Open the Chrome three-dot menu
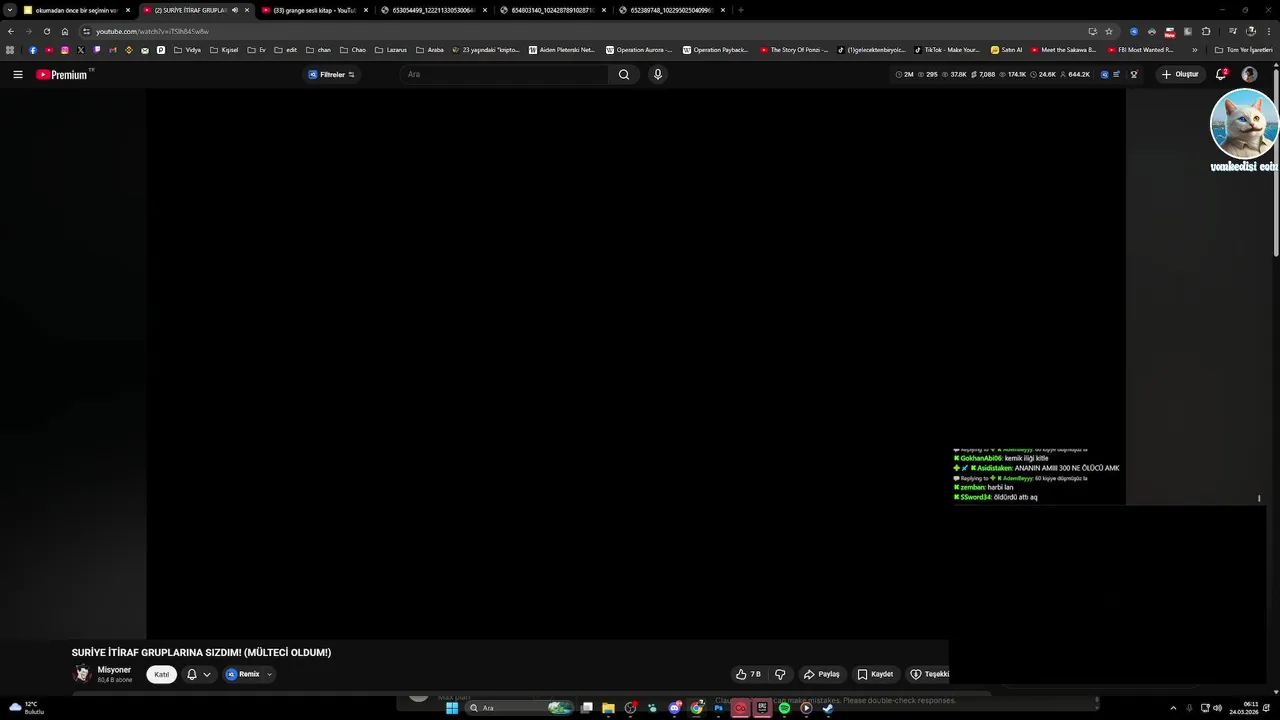 pyautogui.click(x=1269, y=31)
